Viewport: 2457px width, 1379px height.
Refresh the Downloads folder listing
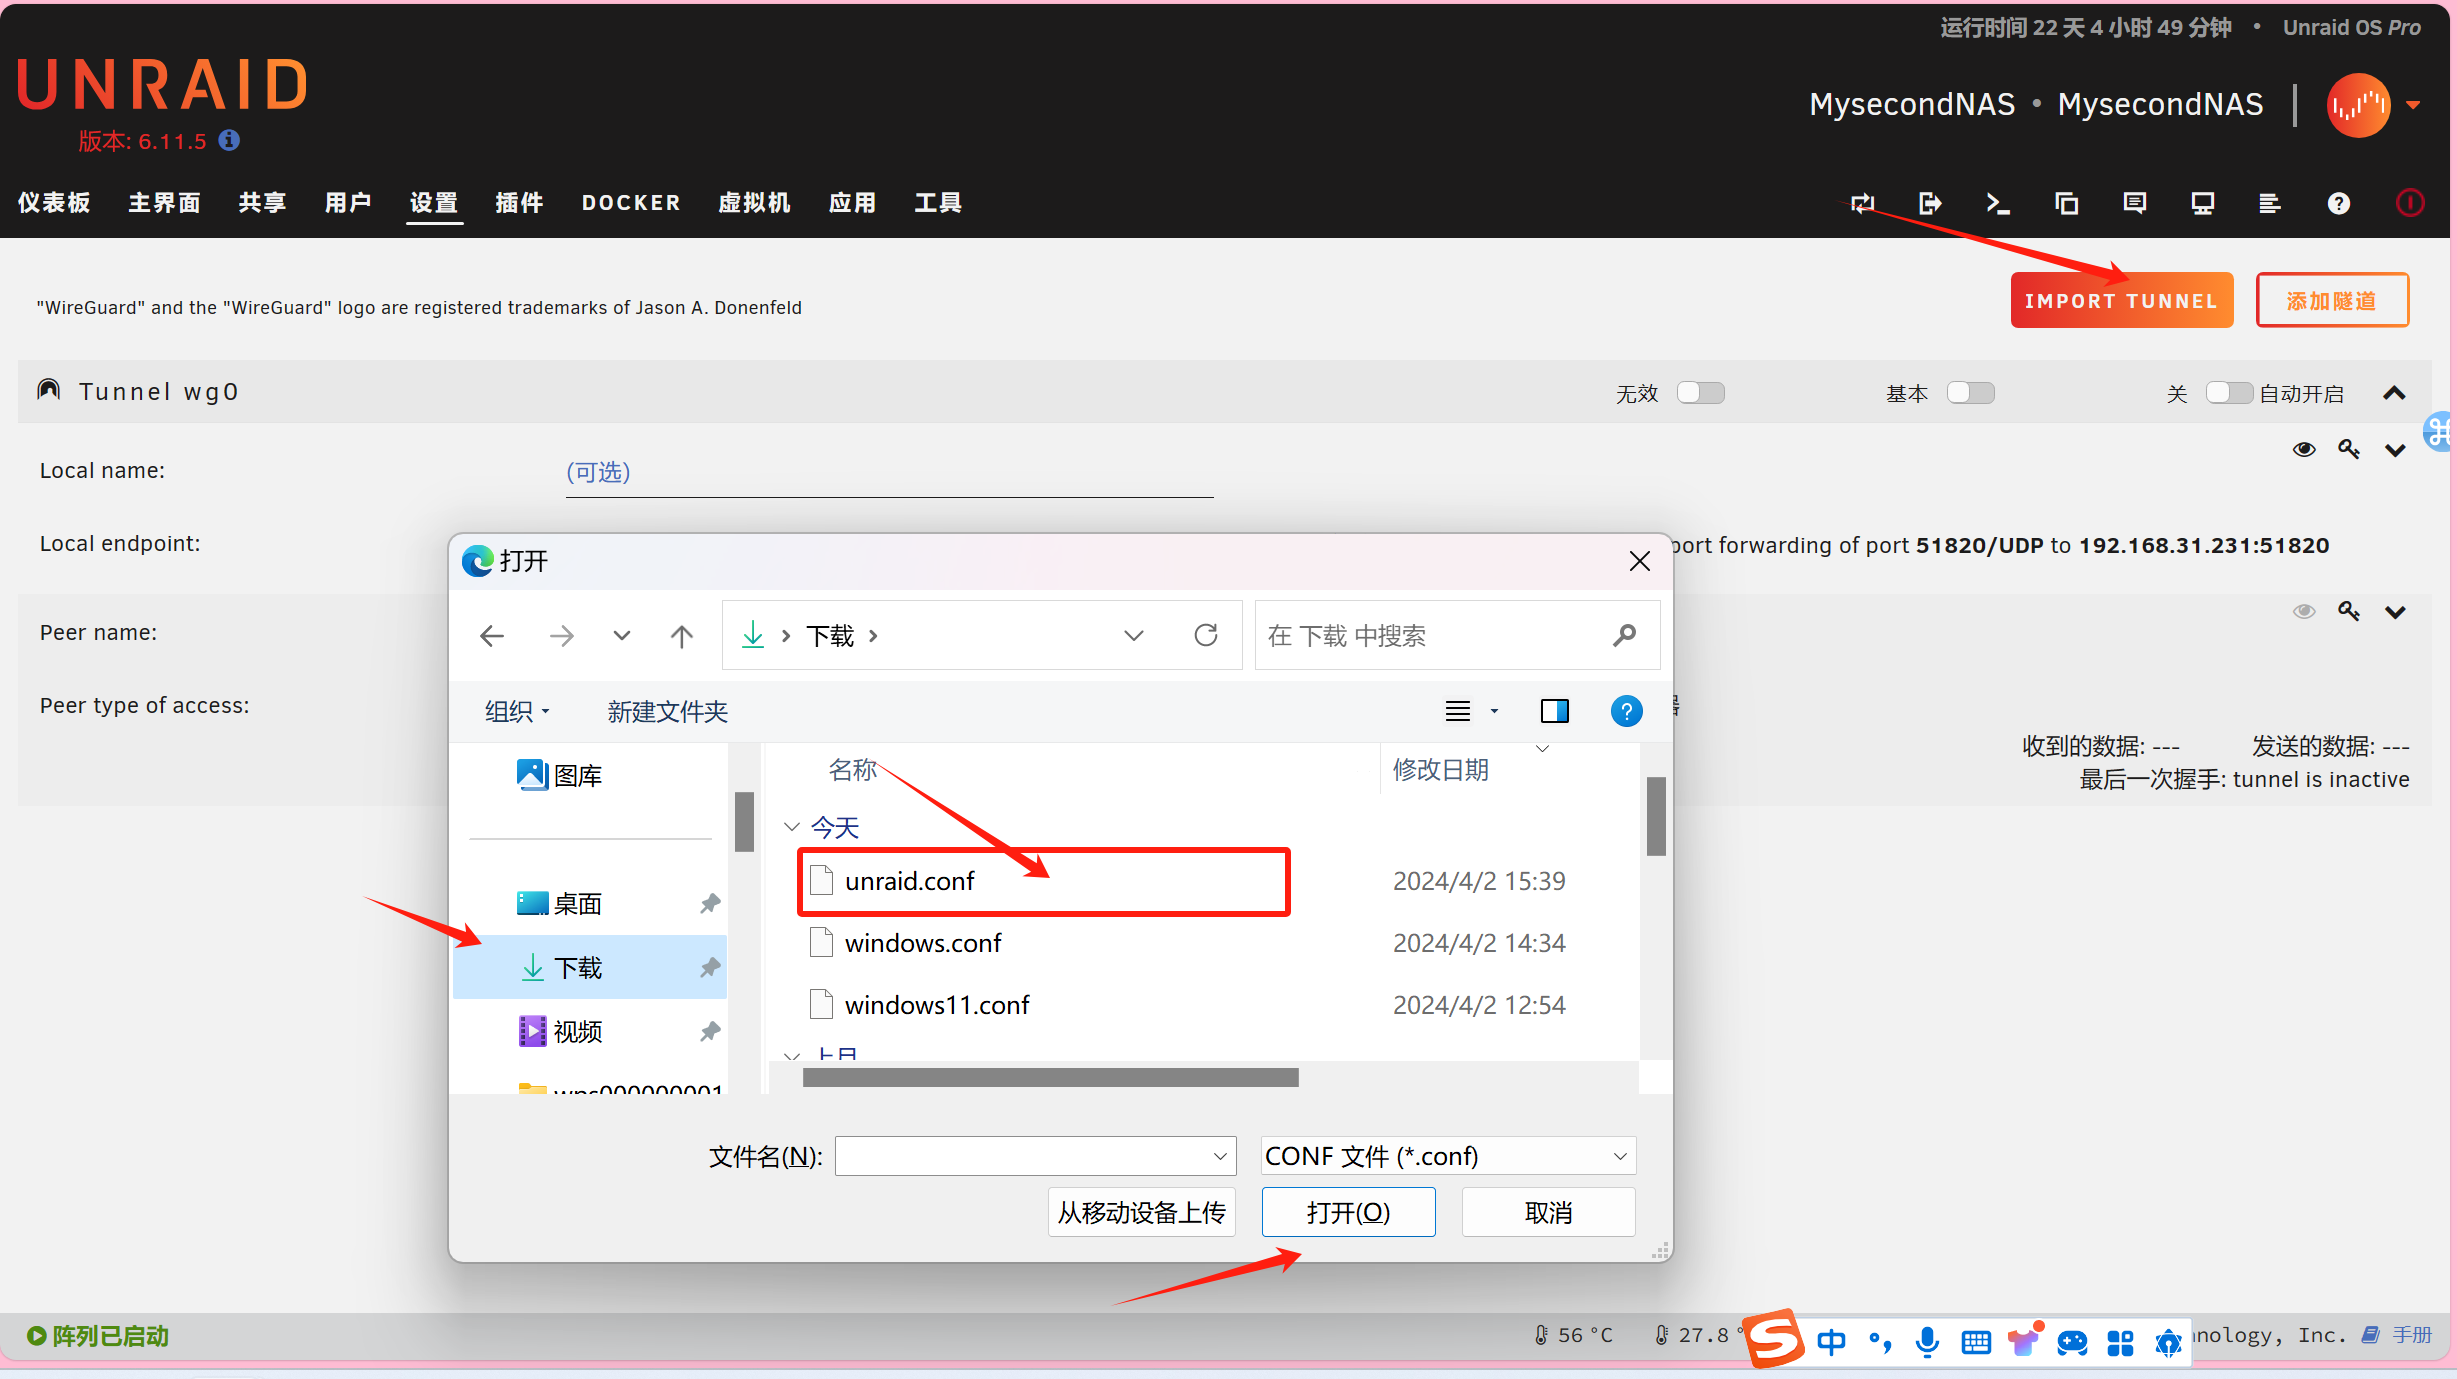tap(1206, 635)
